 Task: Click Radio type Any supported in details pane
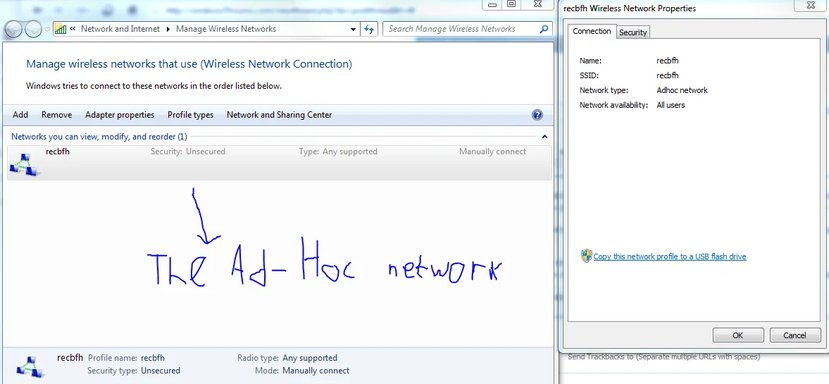(x=310, y=358)
